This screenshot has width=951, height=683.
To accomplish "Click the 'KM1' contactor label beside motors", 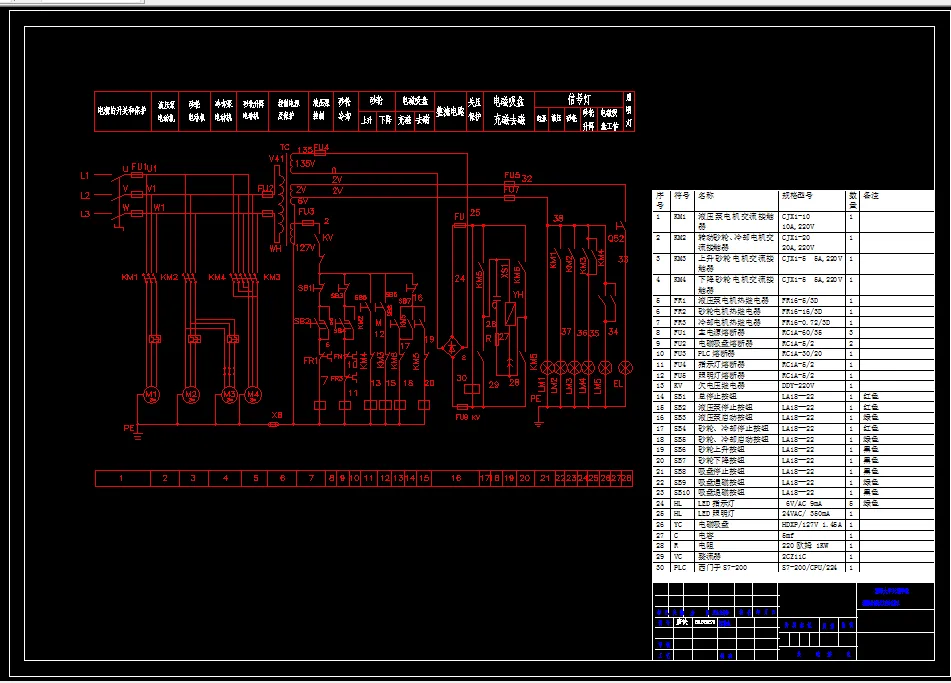I will pyautogui.click(x=130, y=277).
